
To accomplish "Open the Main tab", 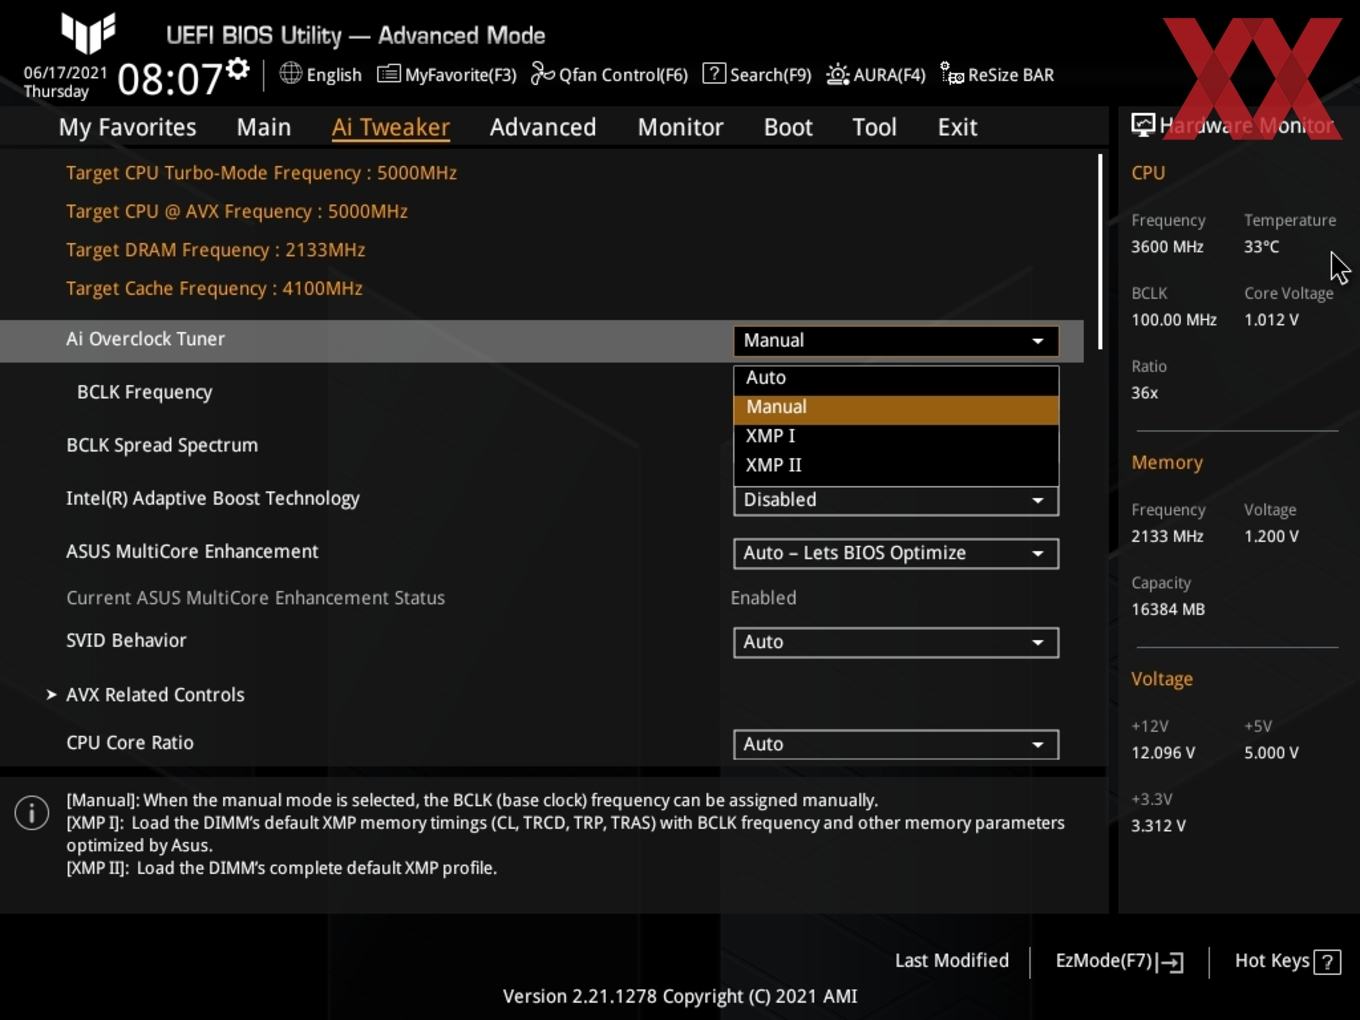I will [264, 127].
